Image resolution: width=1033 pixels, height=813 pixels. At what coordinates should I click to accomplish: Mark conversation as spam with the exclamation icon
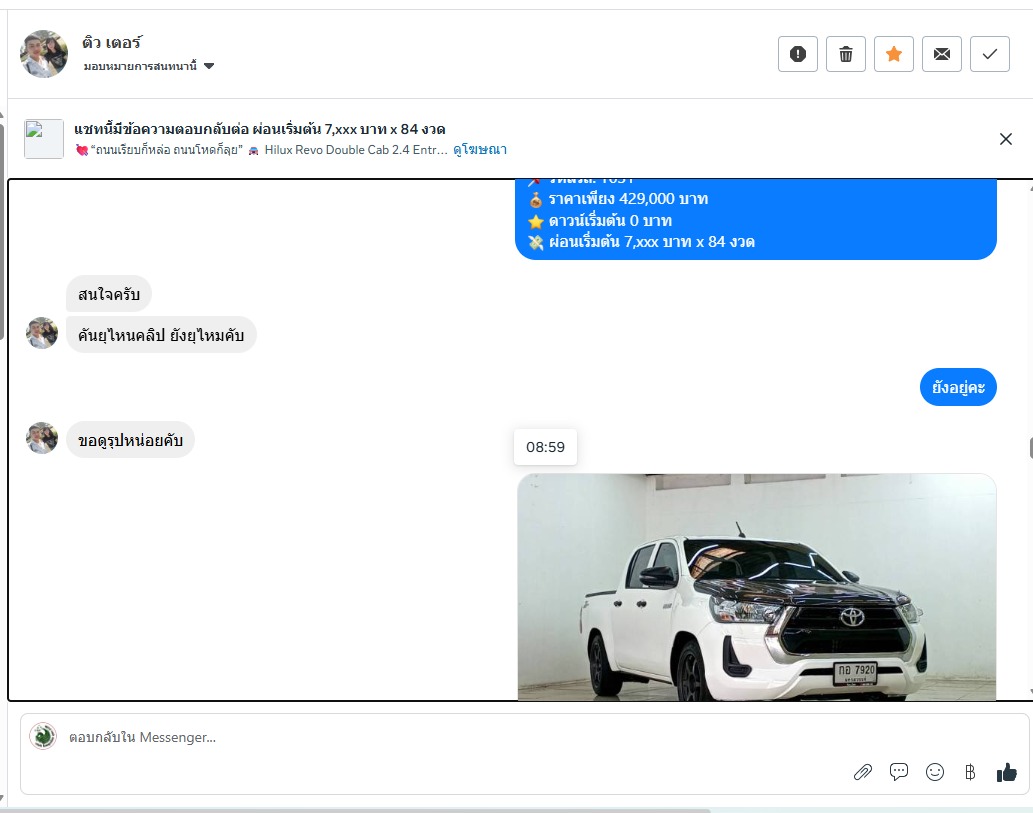[798, 54]
